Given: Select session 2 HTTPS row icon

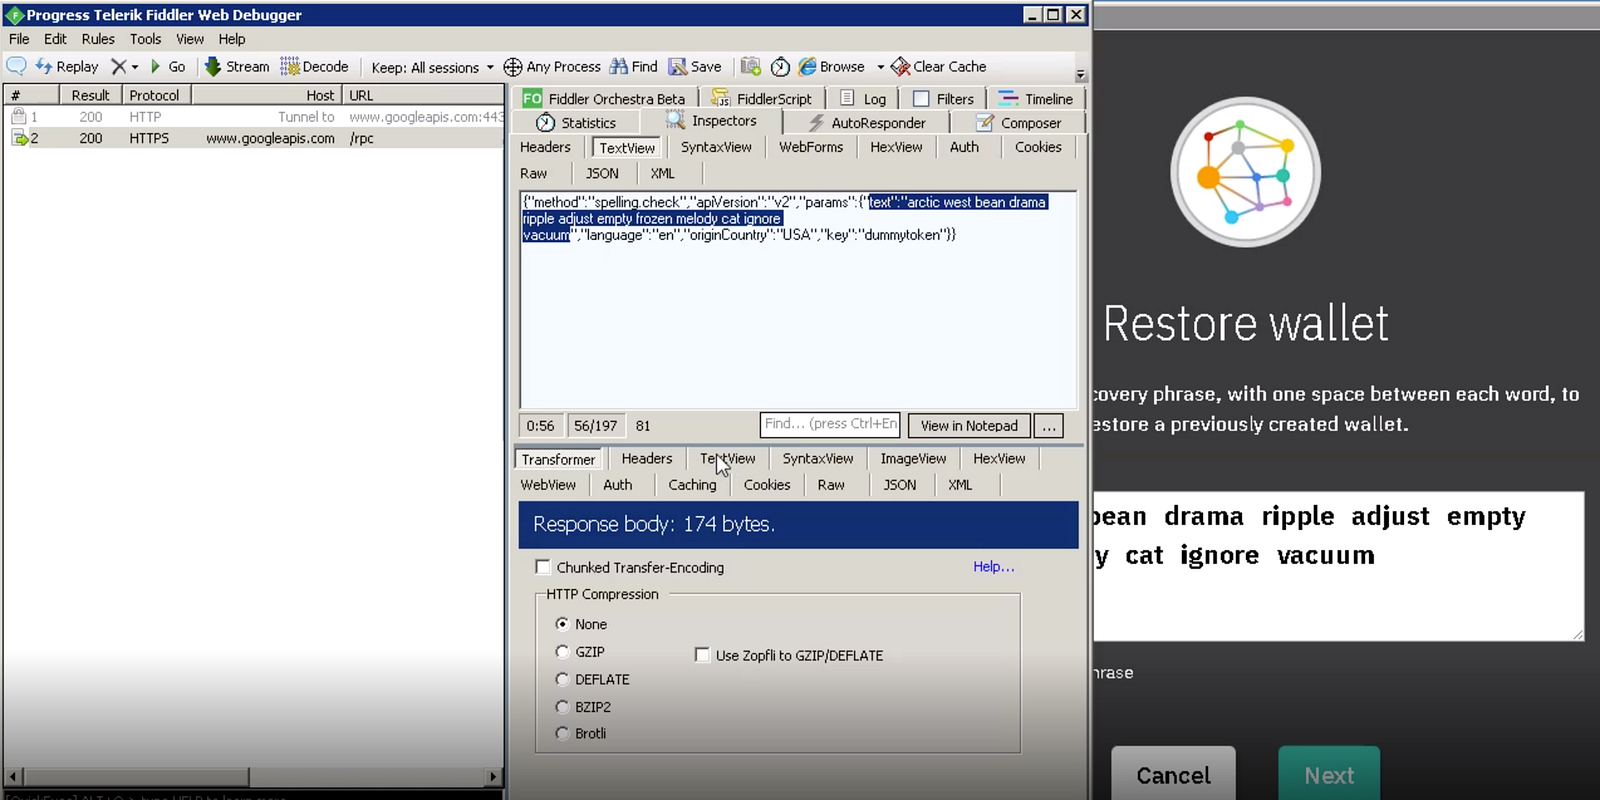Looking at the screenshot, I should click(x=18, y=138).
